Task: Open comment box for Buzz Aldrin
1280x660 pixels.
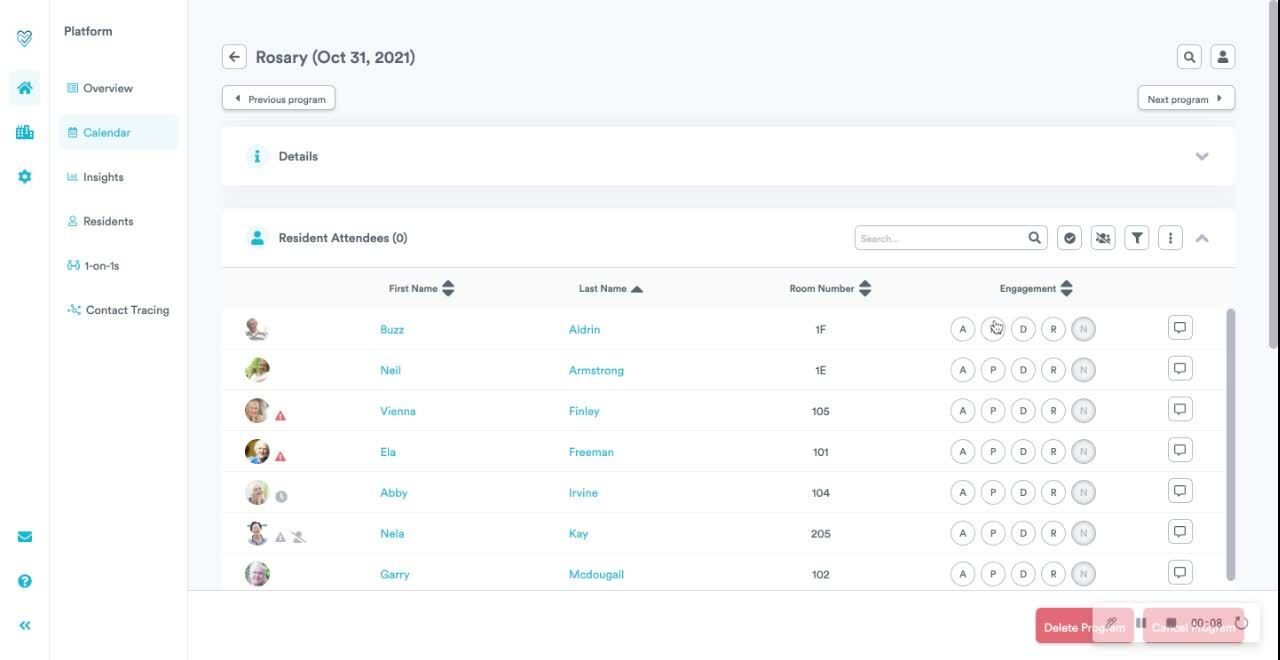Action: [x=1180, y=328]
